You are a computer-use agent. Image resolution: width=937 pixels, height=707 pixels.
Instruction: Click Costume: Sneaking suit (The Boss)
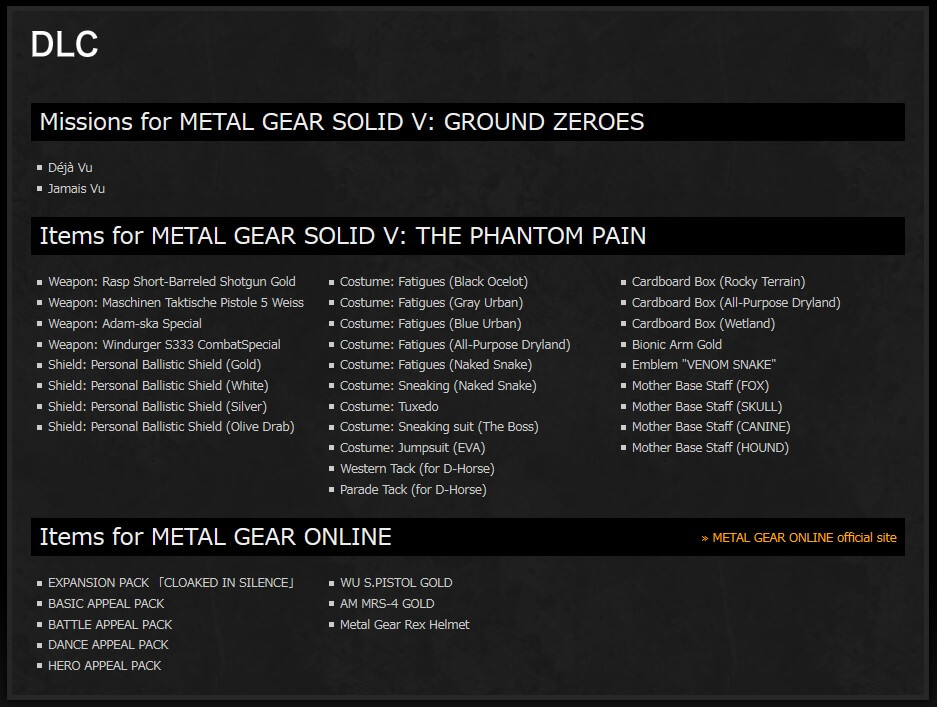point(438,427)
